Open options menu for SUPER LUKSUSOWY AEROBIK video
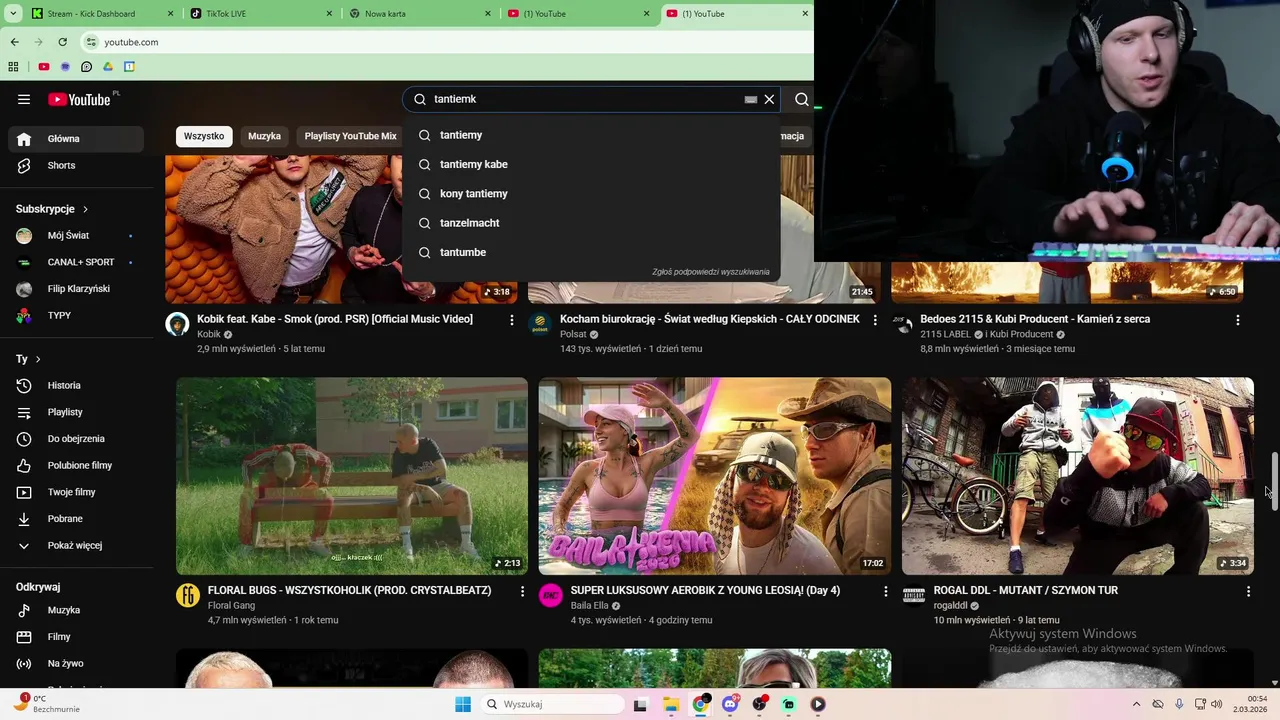Screen dimensions: 1280x720 tap(885, 592)
